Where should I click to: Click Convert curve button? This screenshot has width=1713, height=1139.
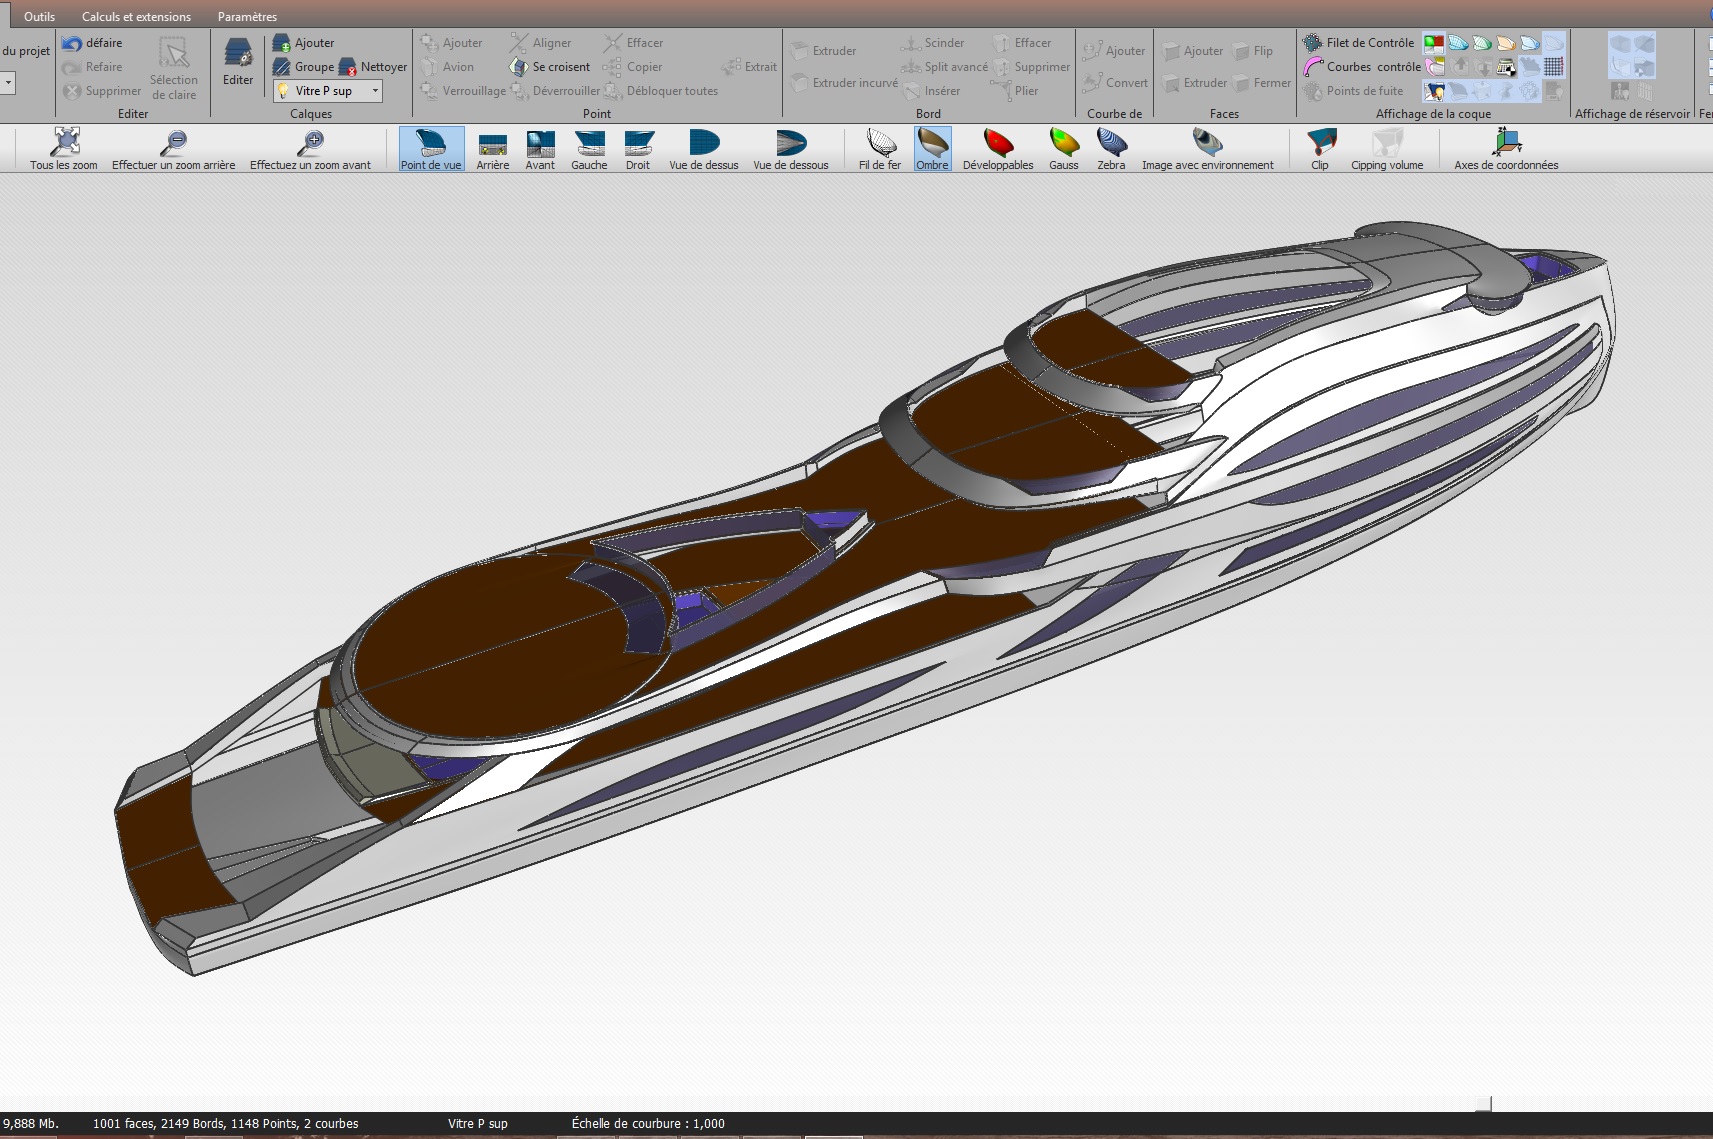click(x=1115, y=83)
